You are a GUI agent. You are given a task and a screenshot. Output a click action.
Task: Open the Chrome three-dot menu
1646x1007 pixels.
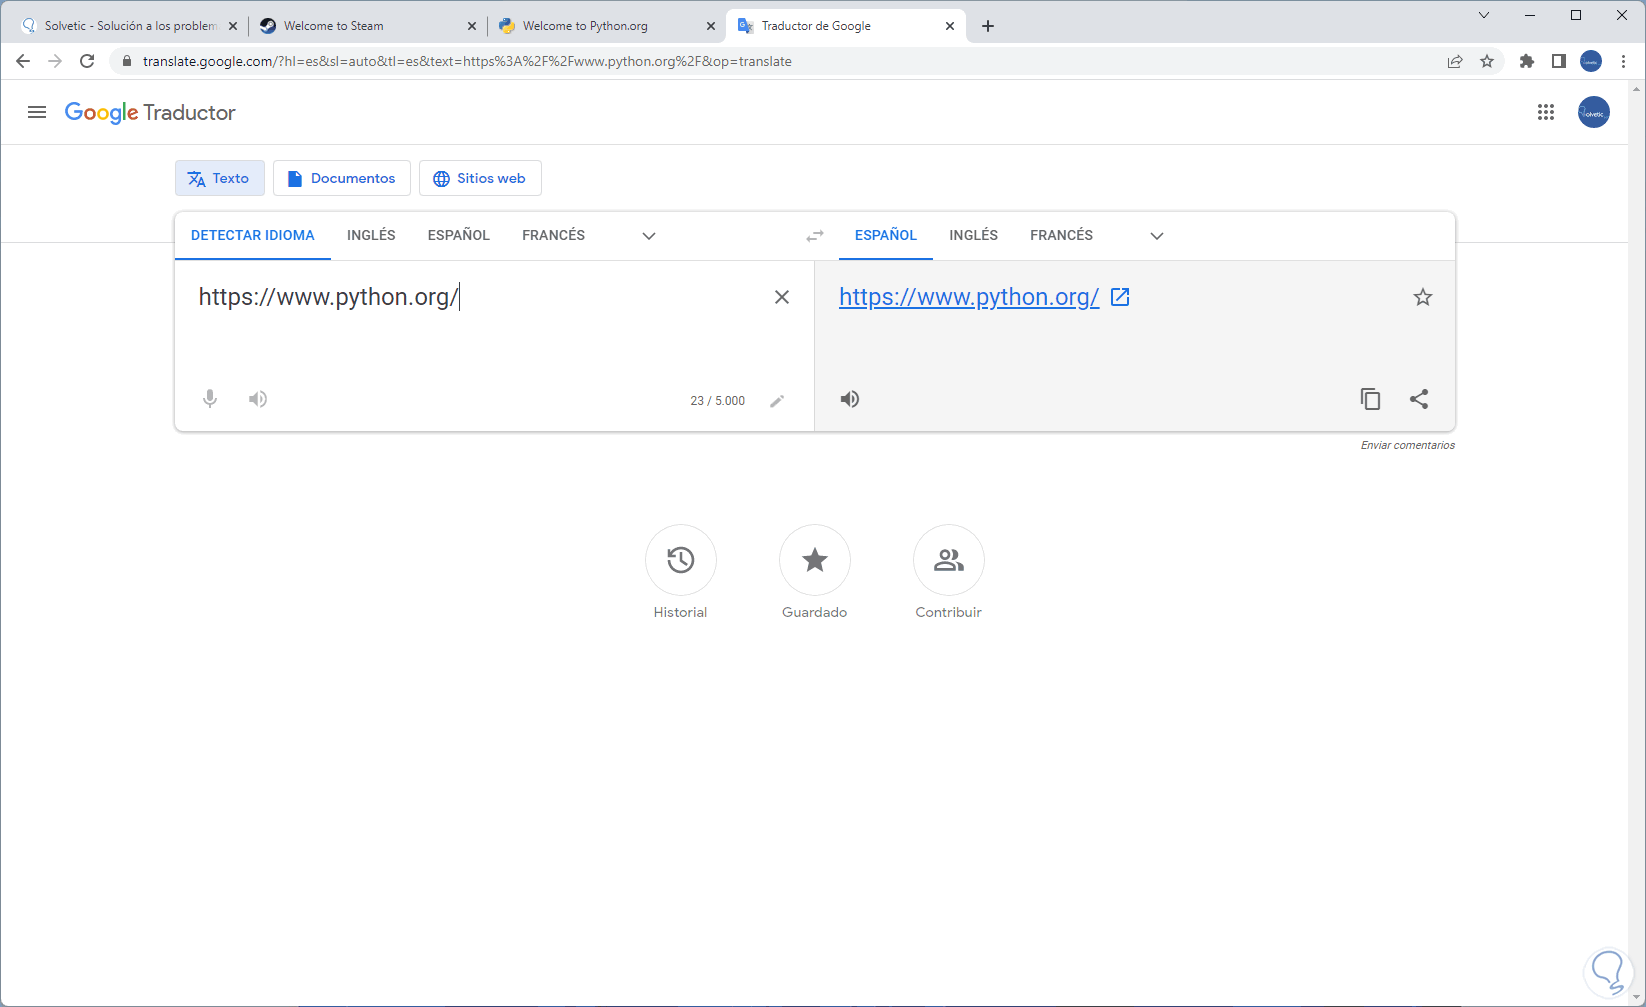point(1623,61)
